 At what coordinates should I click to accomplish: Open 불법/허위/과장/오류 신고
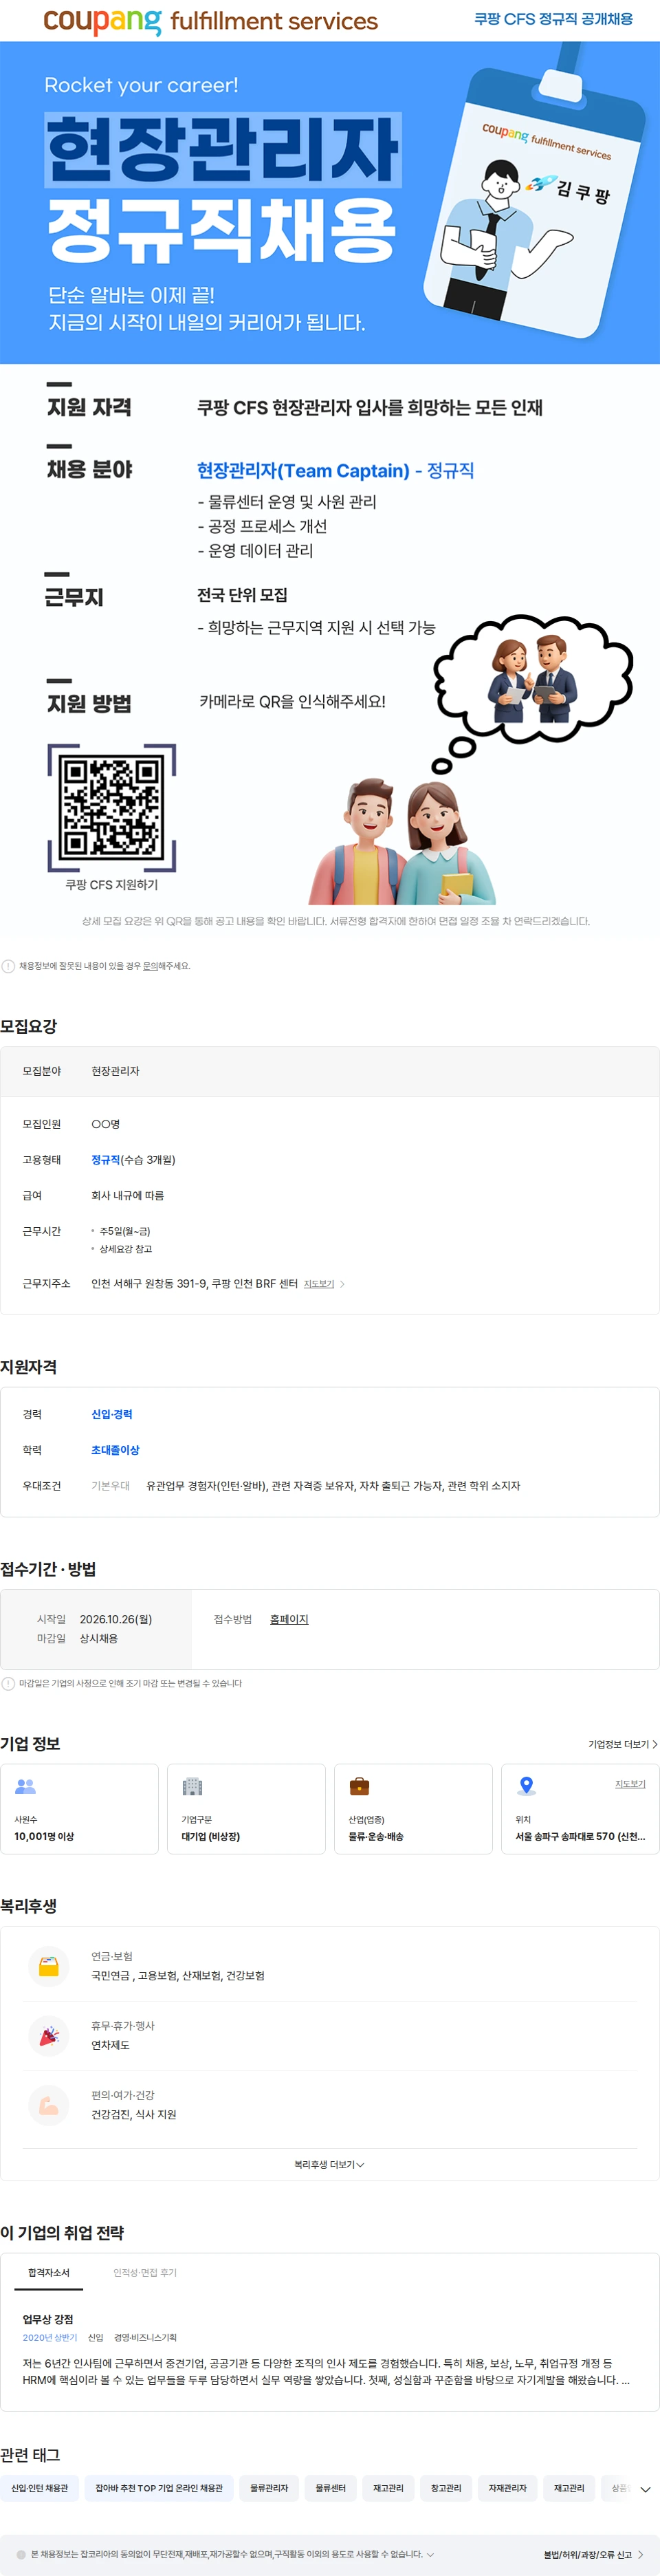593,2554
